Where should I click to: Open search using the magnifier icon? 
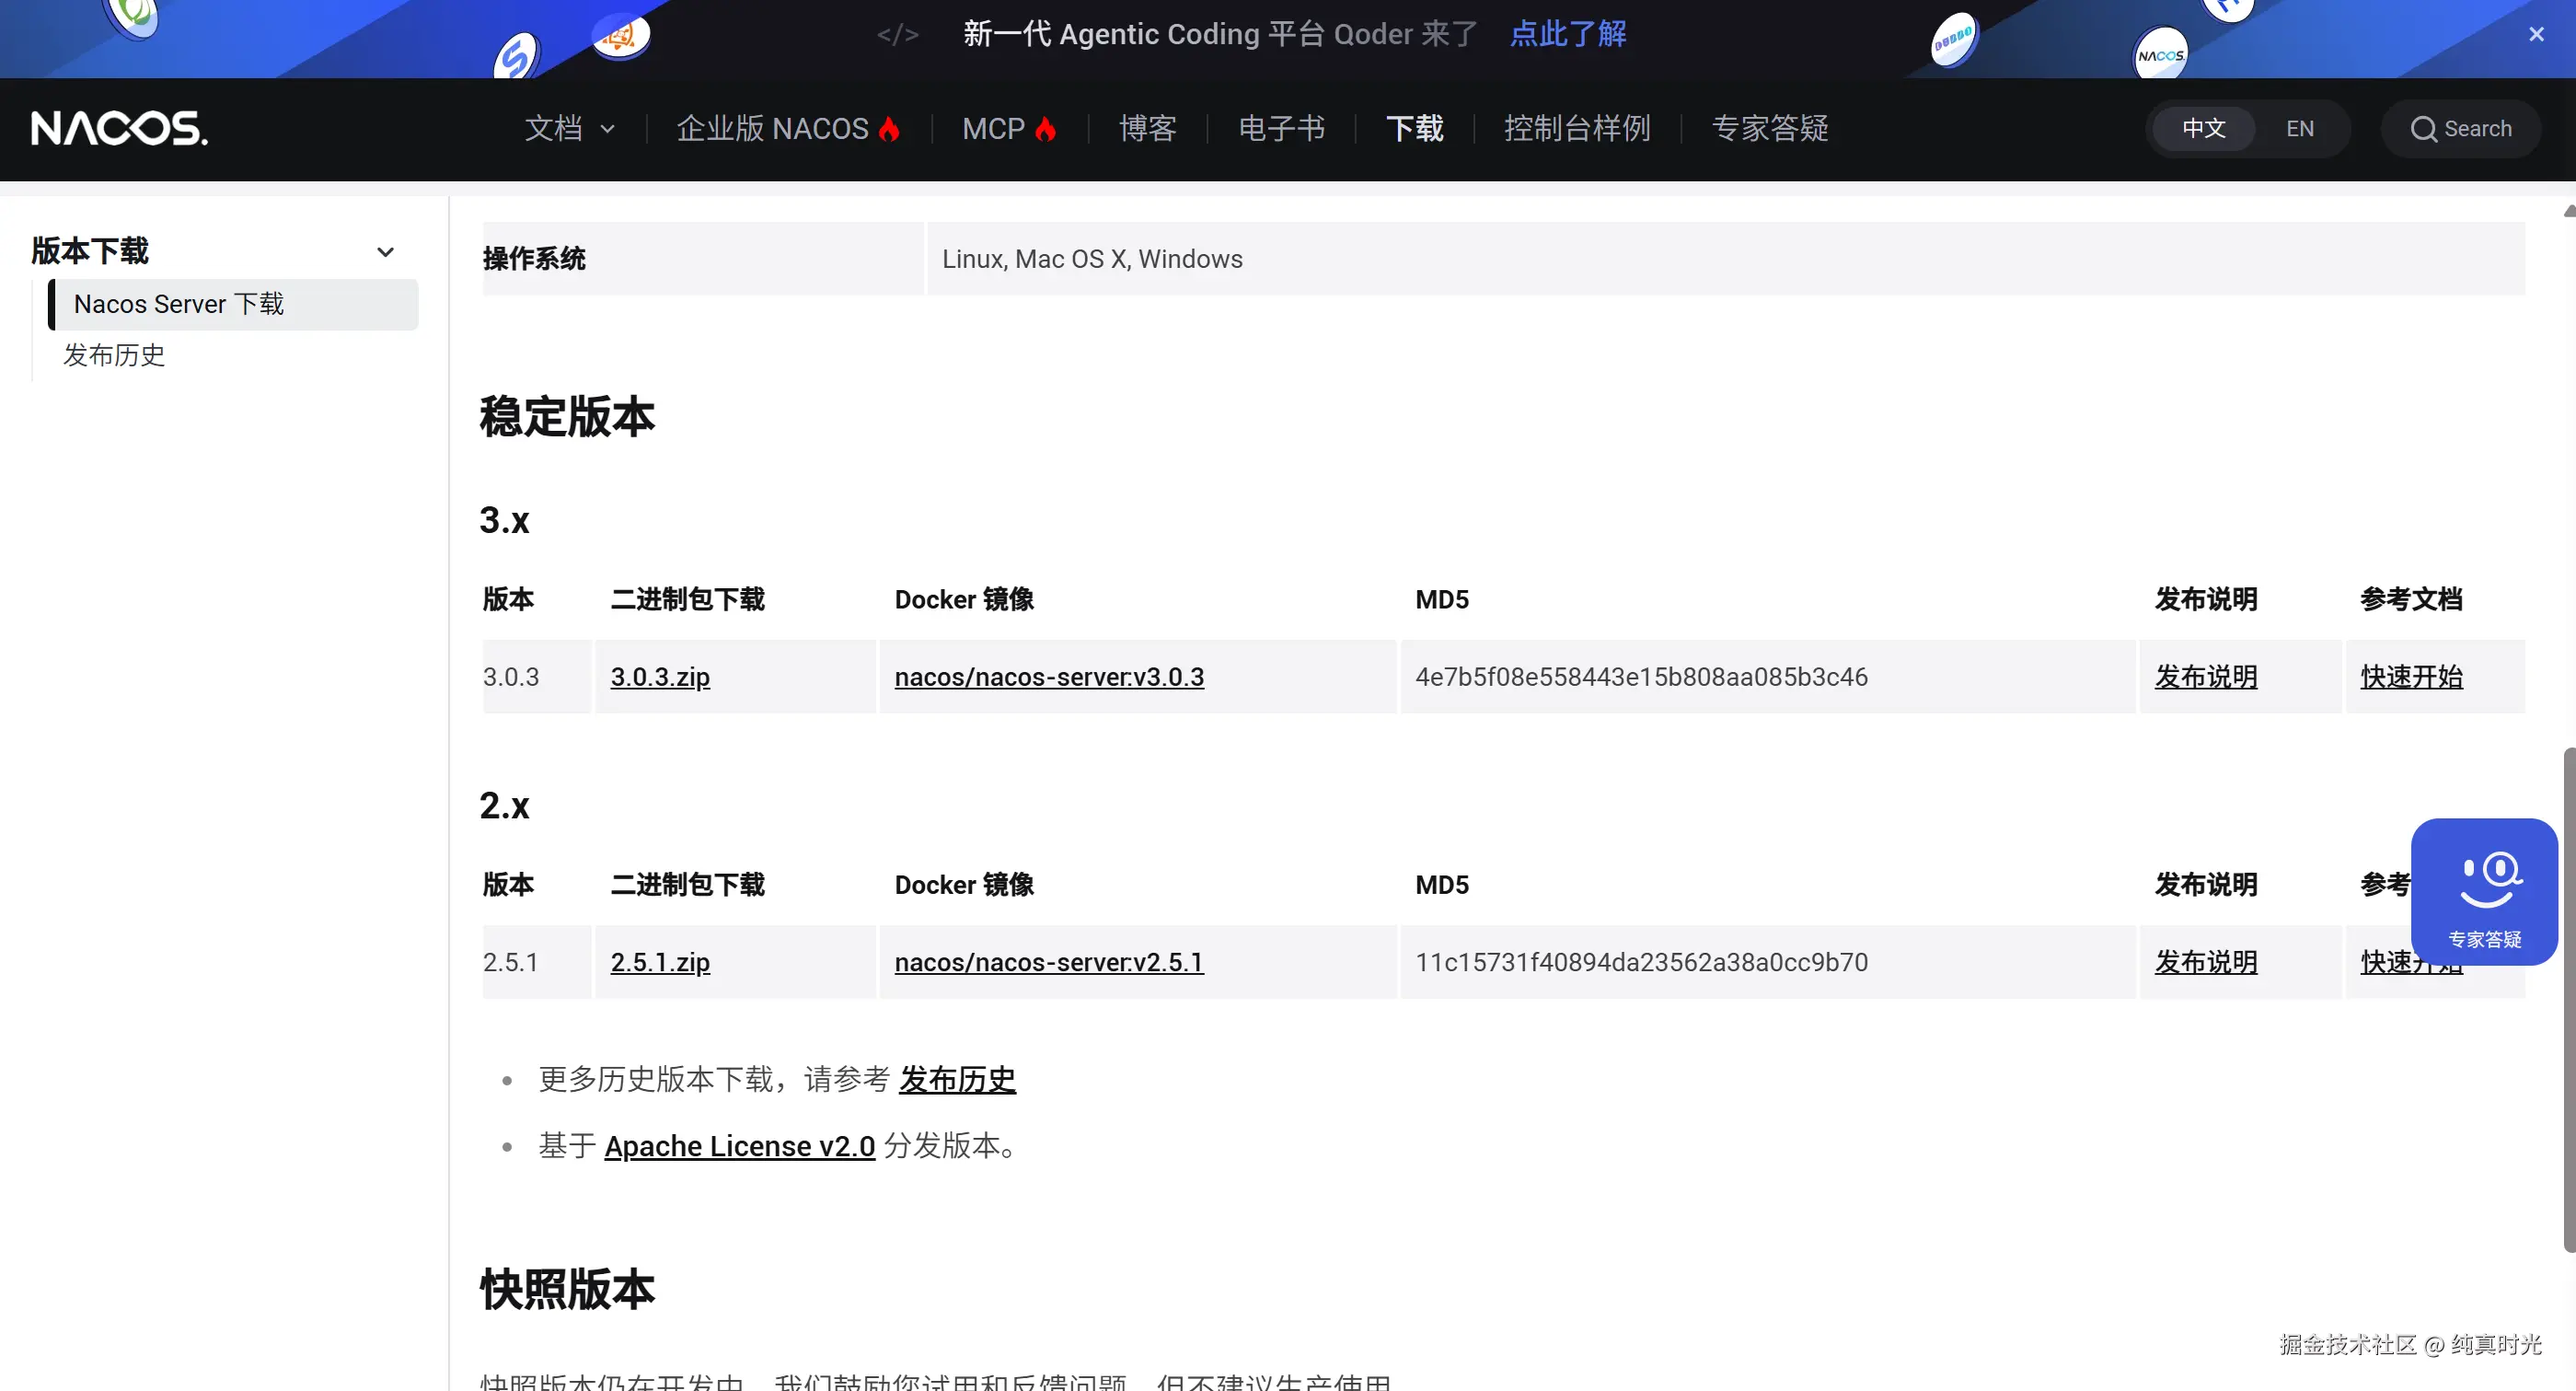tap(2424, 128)
